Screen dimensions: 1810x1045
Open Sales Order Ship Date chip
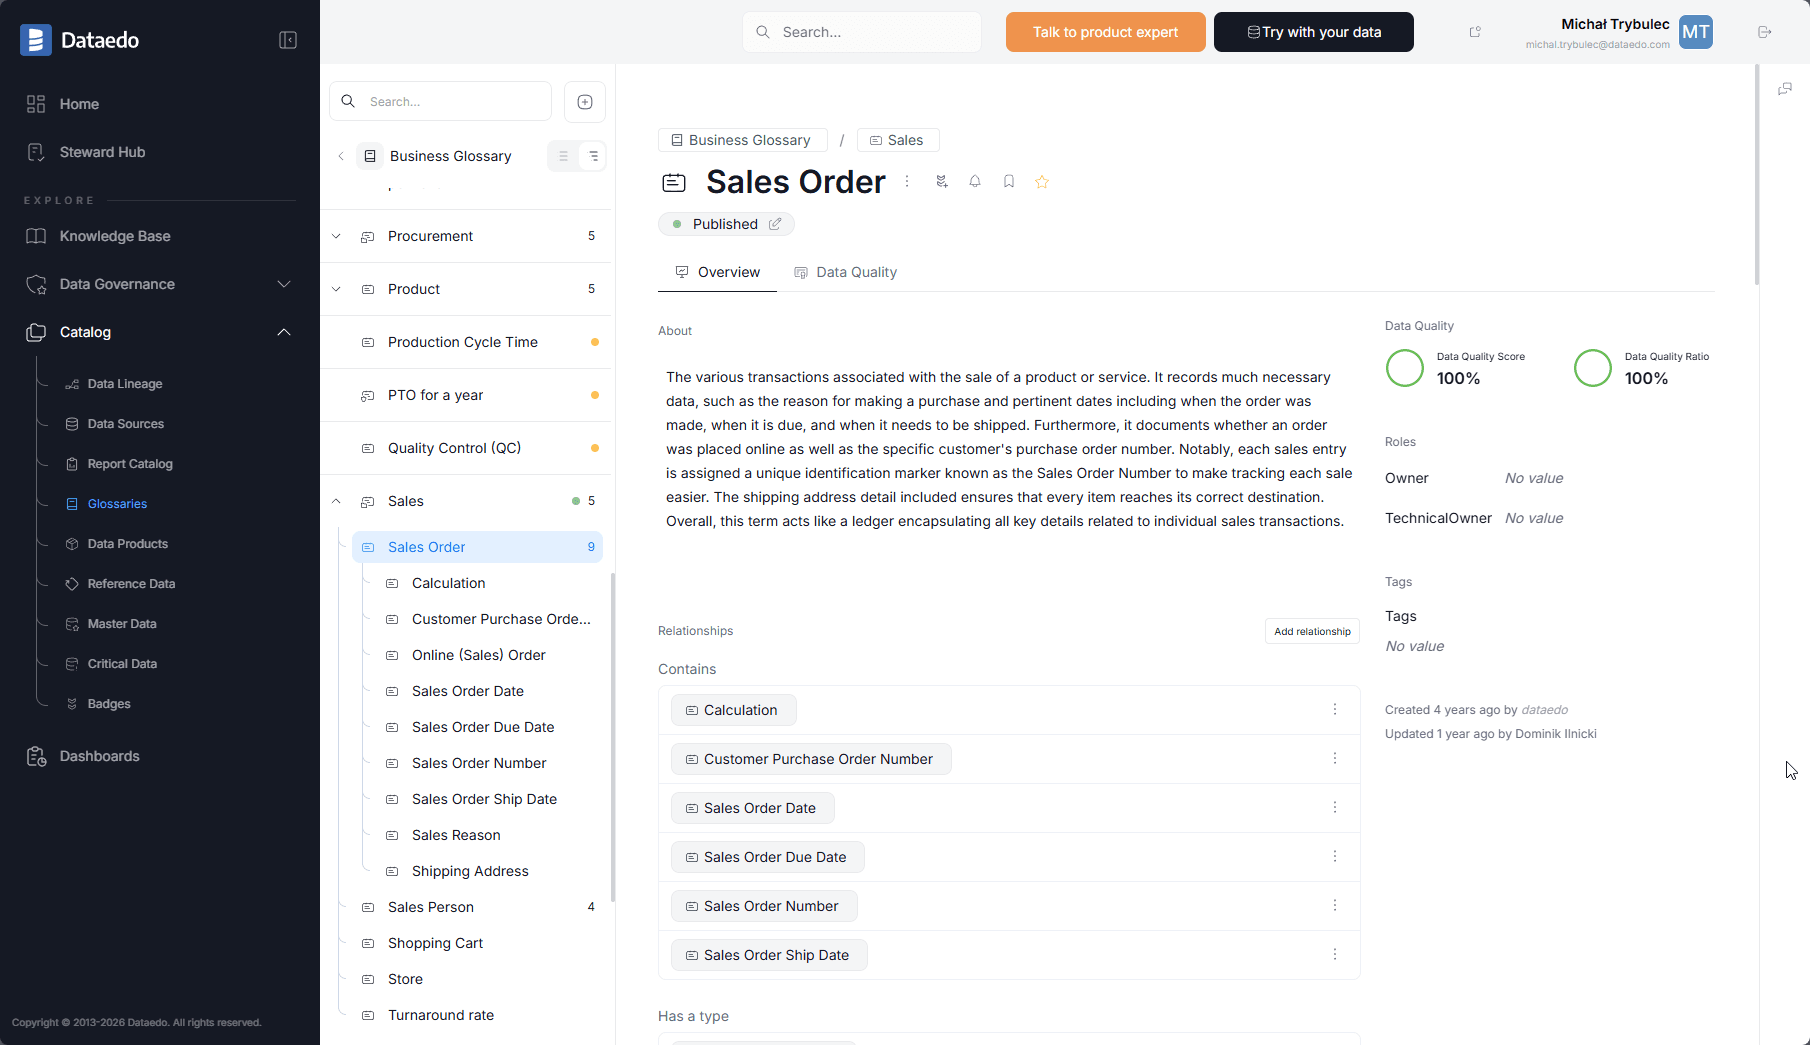[x=769, y=955]
